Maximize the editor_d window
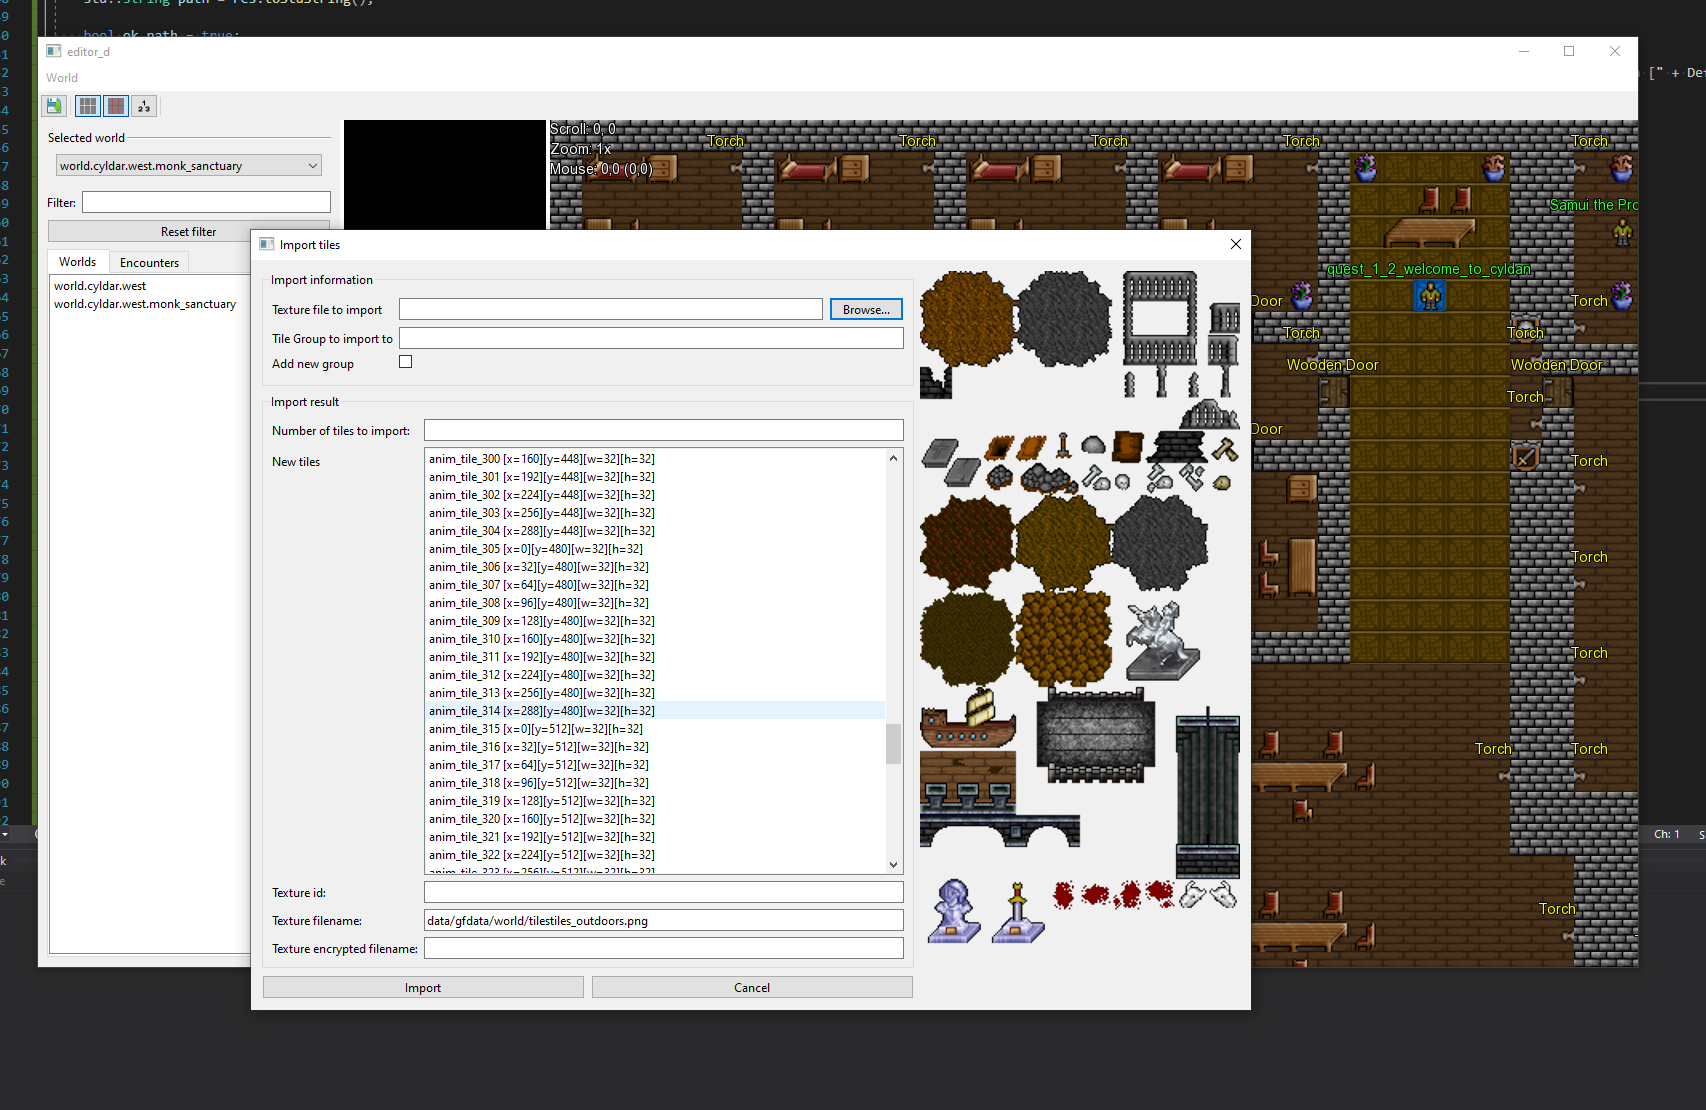 [x=1569, y=51]
